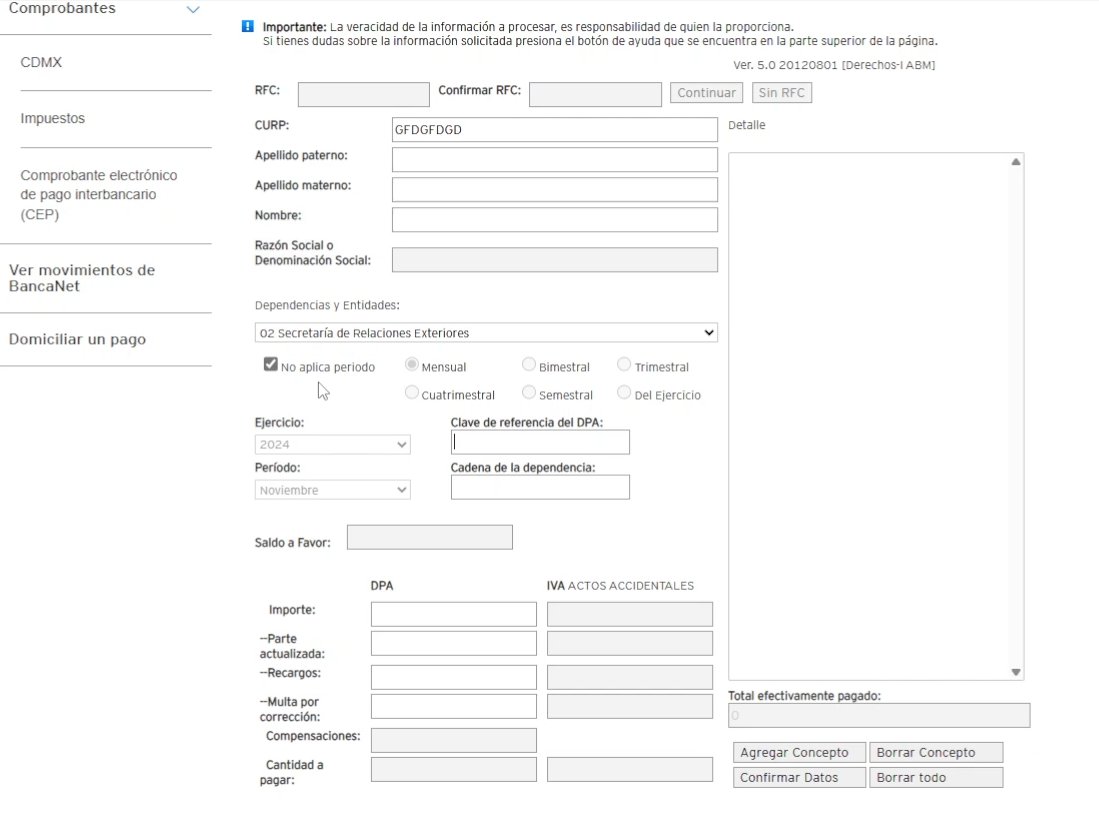
Task: Open the Período Noviembre dropdown
Action: click(332, 489)
